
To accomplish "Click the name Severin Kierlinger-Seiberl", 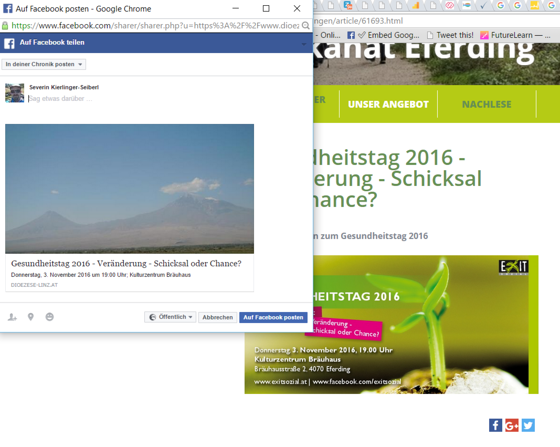I will (x=64, y=87).
